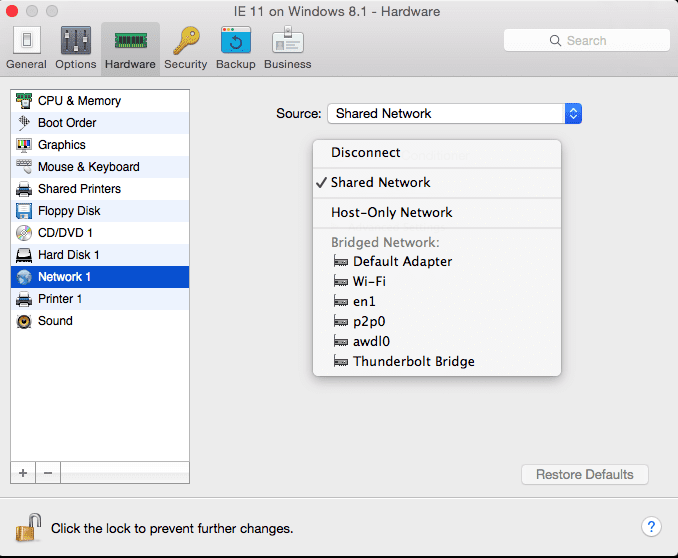Click the padlock to prevent changes
Viewport: 678px width, 558px height.
point(28,527)
